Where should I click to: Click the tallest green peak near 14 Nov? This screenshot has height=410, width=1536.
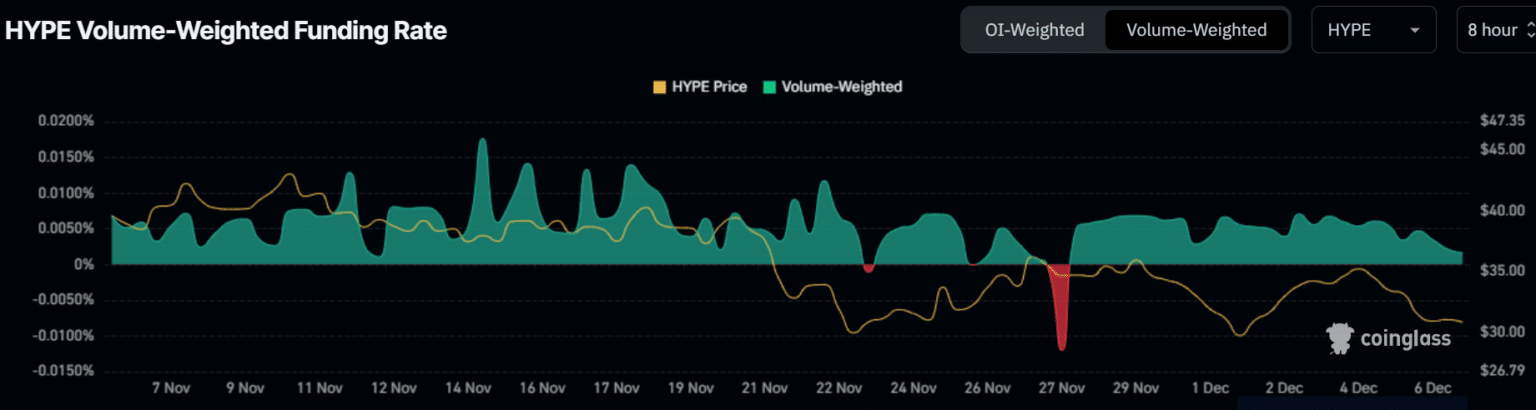tap(482, 160)
